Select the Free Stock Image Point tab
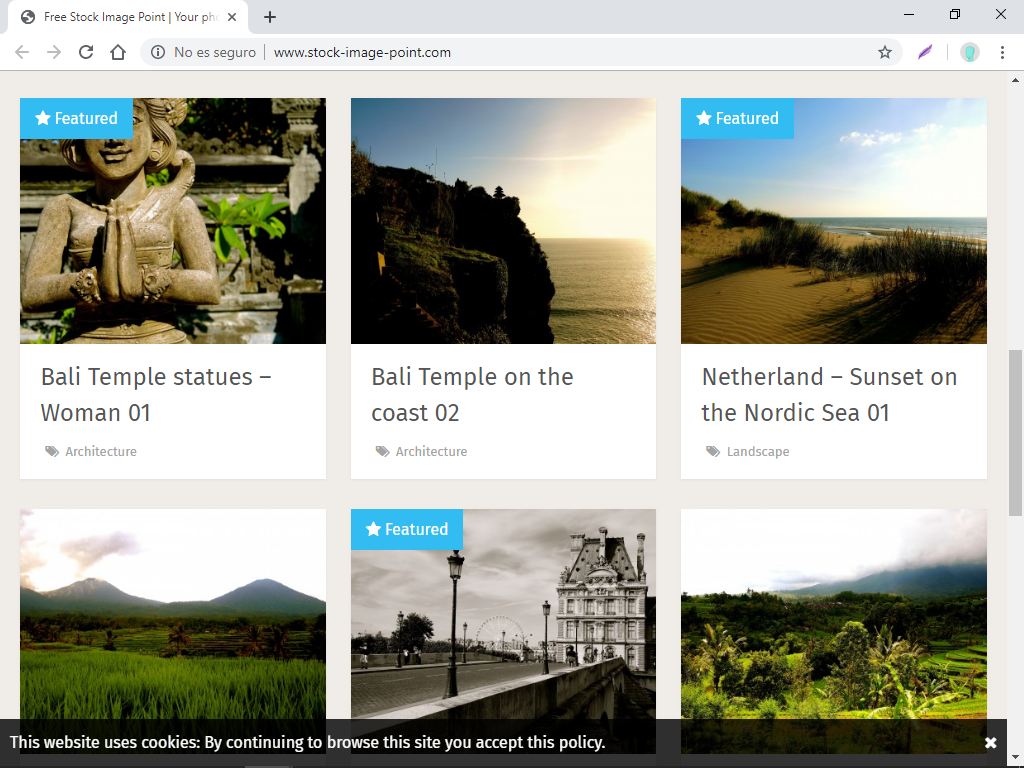 (x=128, y=17)
